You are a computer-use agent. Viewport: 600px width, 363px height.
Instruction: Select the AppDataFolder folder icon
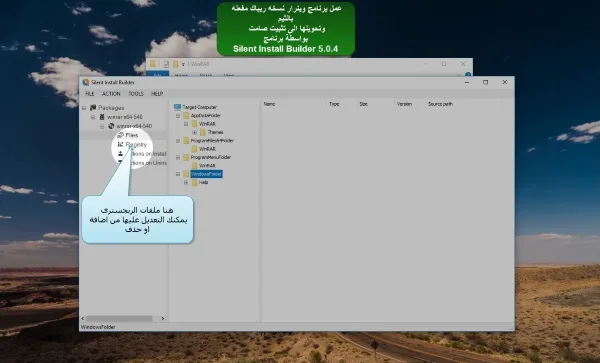pyautogui.click(x=186, y=116)
